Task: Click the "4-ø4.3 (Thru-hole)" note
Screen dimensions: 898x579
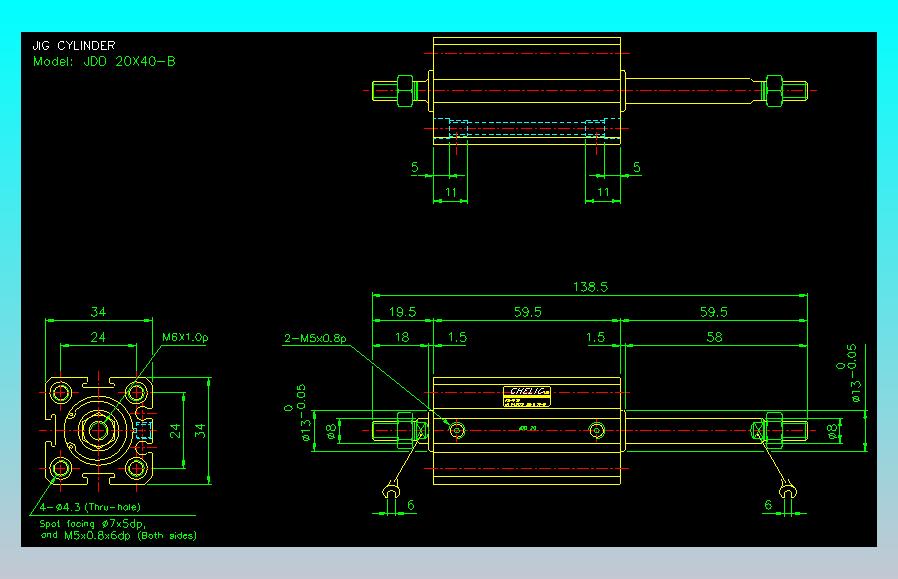Action: click(90, 507)
